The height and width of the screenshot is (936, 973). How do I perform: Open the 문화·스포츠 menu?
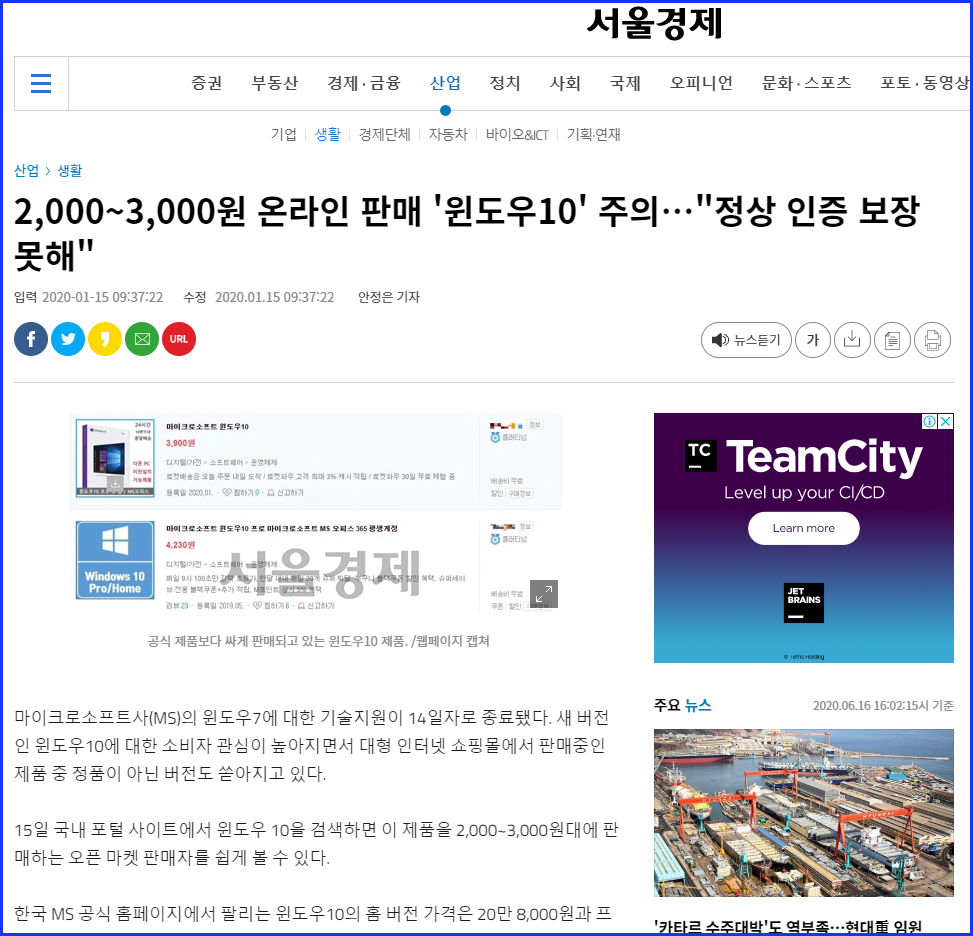807,83
